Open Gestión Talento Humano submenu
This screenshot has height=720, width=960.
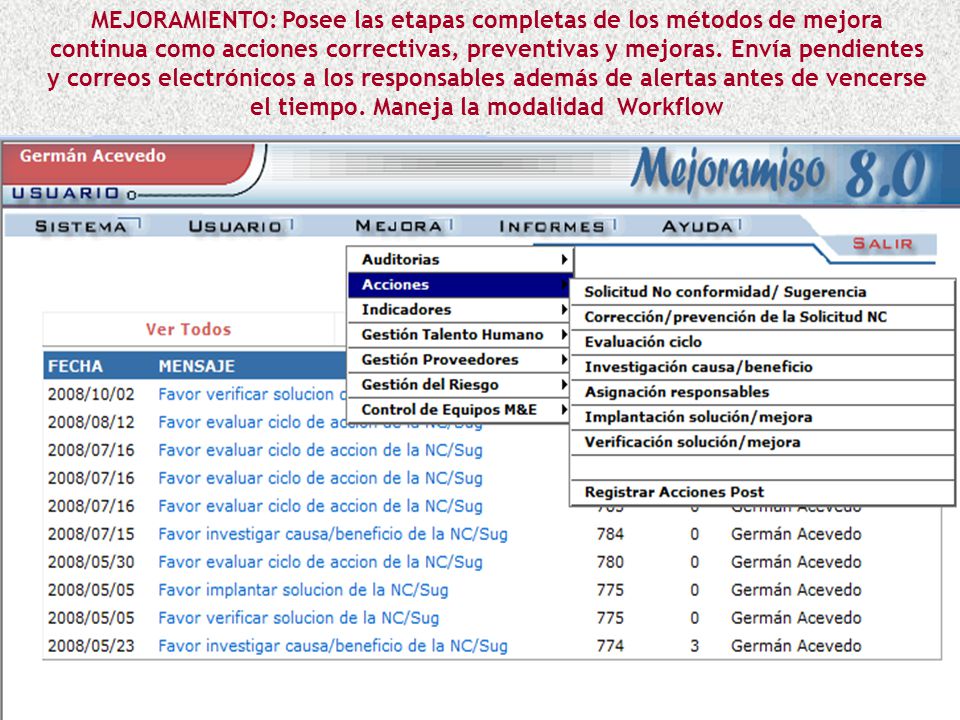pos(460,335)
